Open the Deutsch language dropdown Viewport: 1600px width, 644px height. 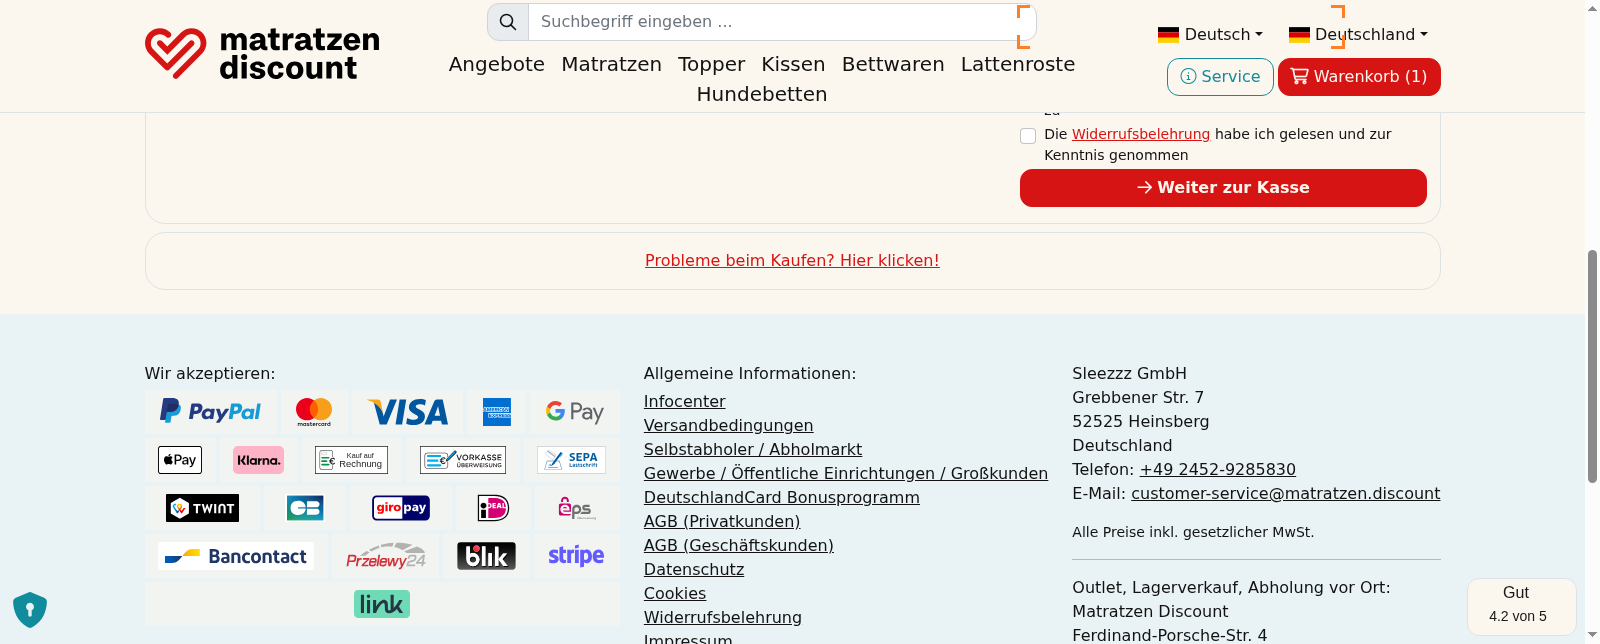(1210, 34)
